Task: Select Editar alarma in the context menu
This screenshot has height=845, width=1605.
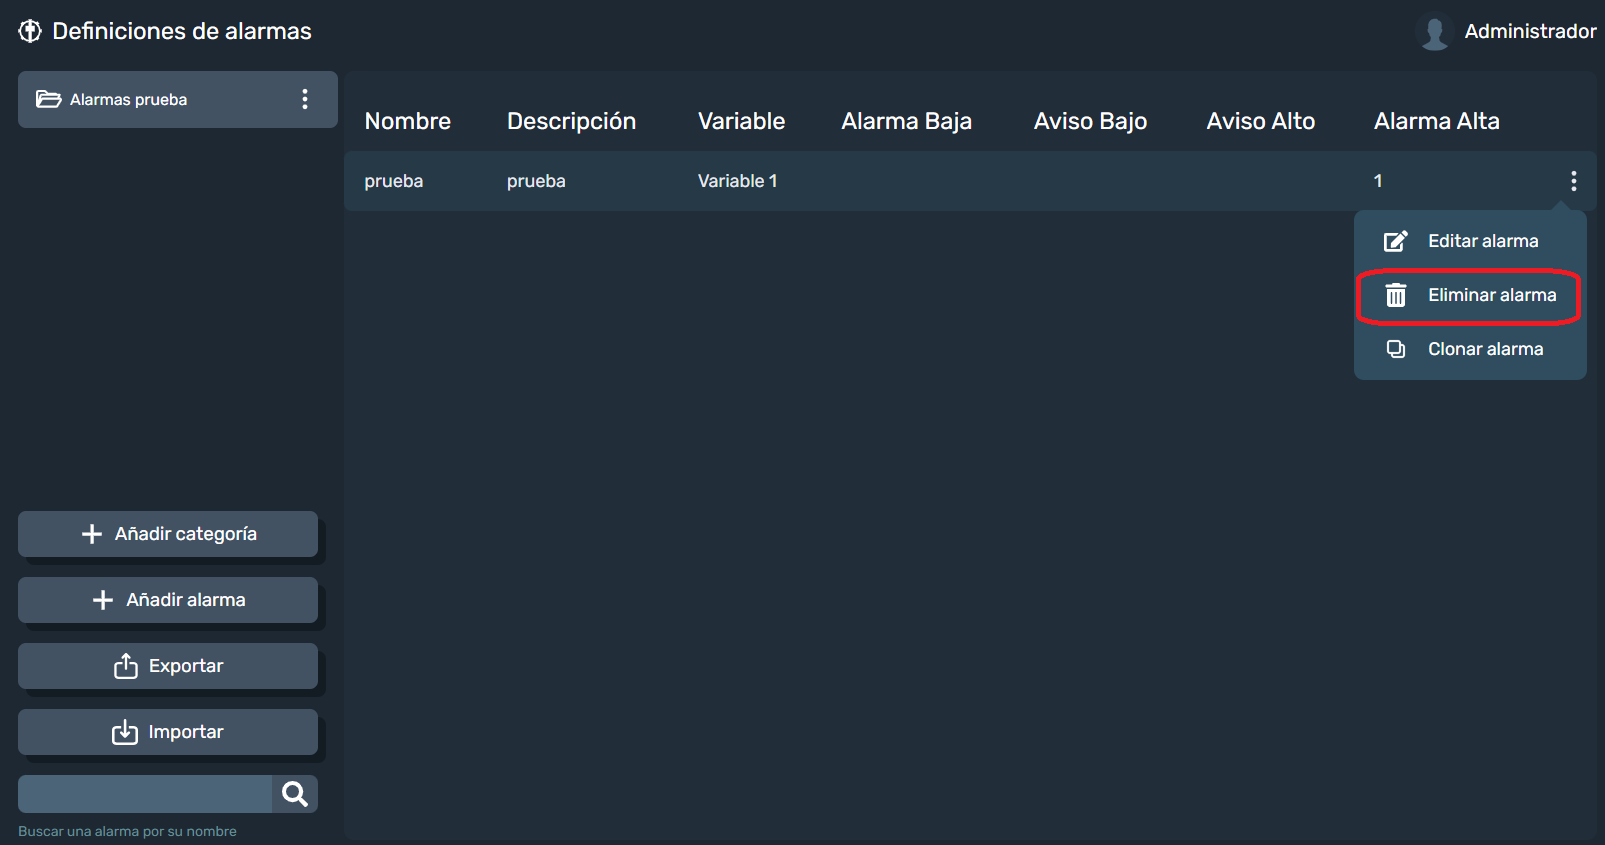Action: pos(1470,241)
